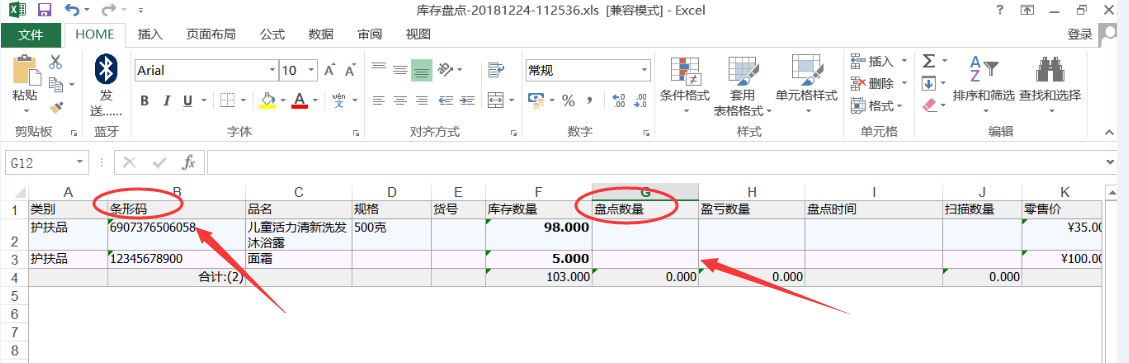The width and height of the screenshot is (1129, 363).
Task: Expand the G12 name box dropdown
Action: click(79, 163)
